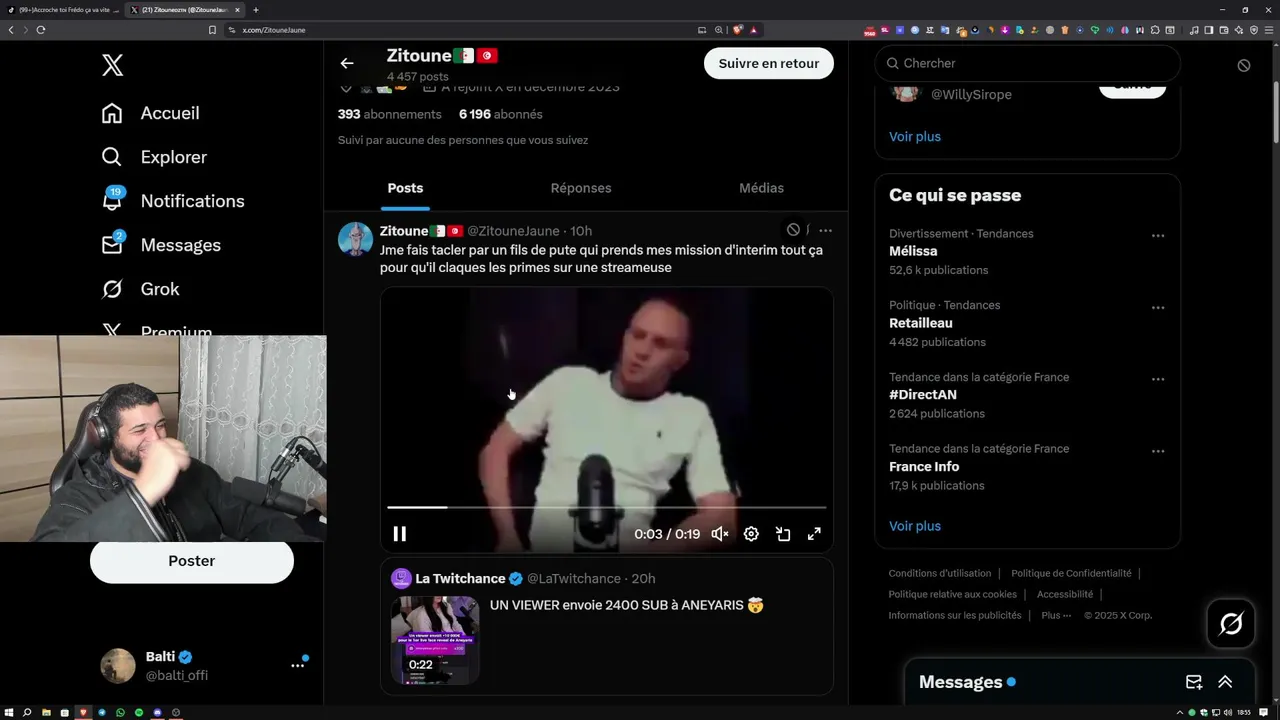
Task: Open Accessibilité footer link
Action: click(1065, 595)
